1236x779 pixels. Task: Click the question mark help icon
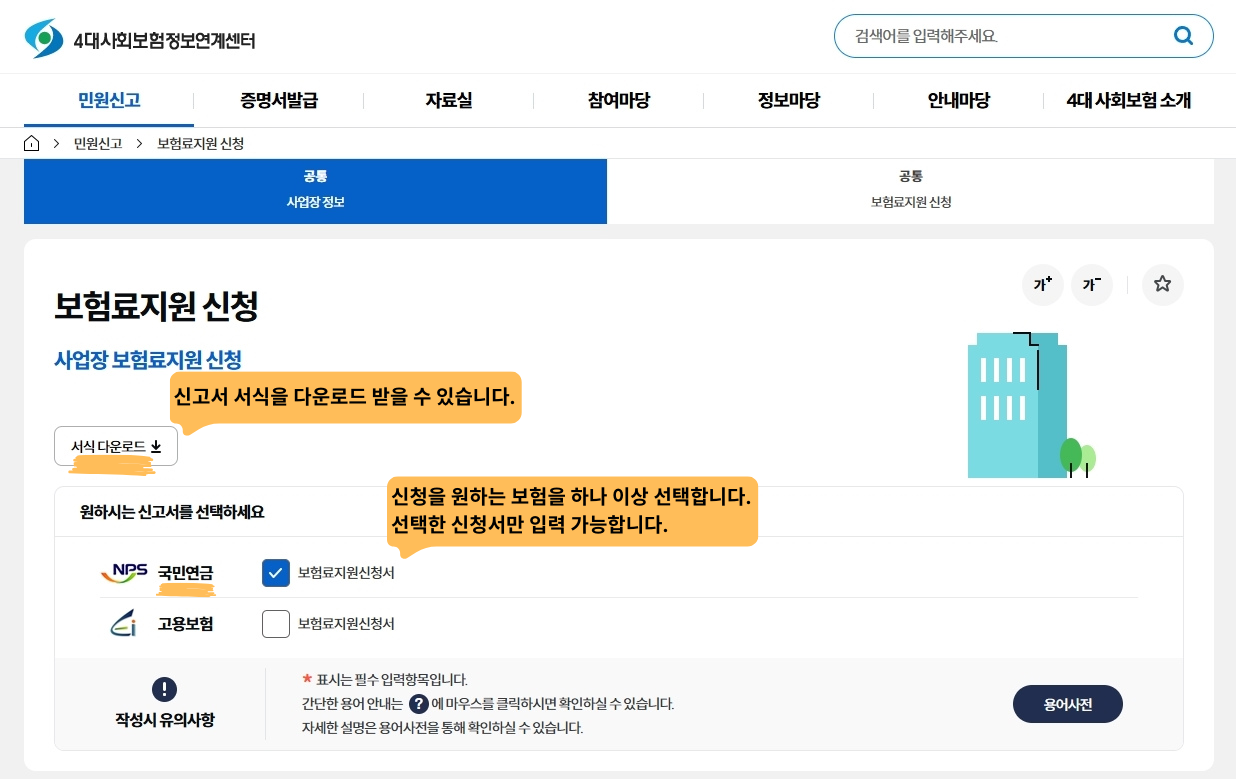[x=419, y=703]
